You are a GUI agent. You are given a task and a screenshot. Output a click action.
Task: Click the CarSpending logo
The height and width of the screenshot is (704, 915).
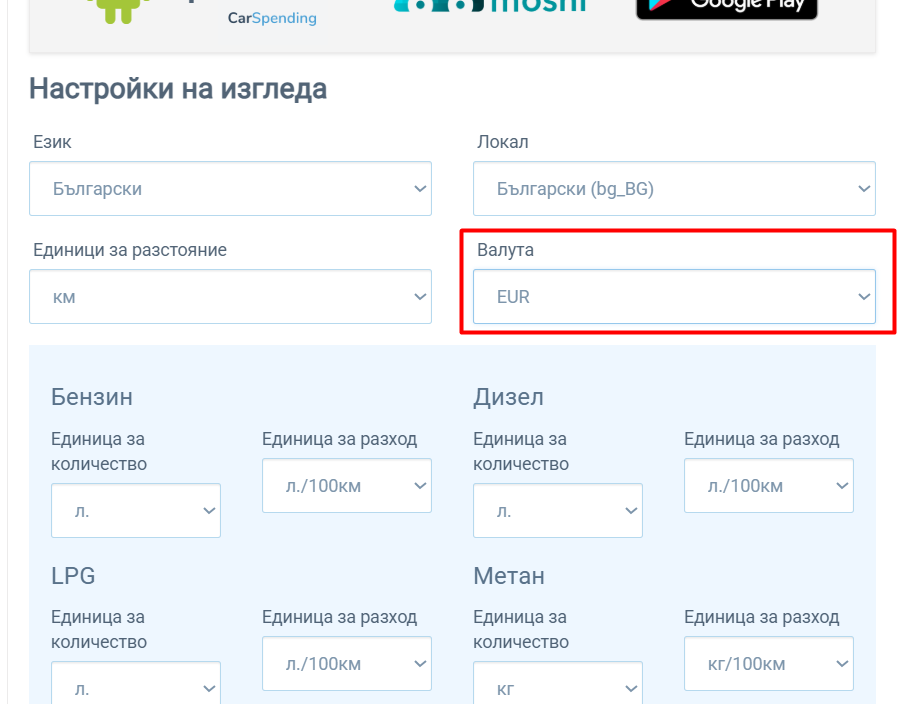tap(271, 17)
